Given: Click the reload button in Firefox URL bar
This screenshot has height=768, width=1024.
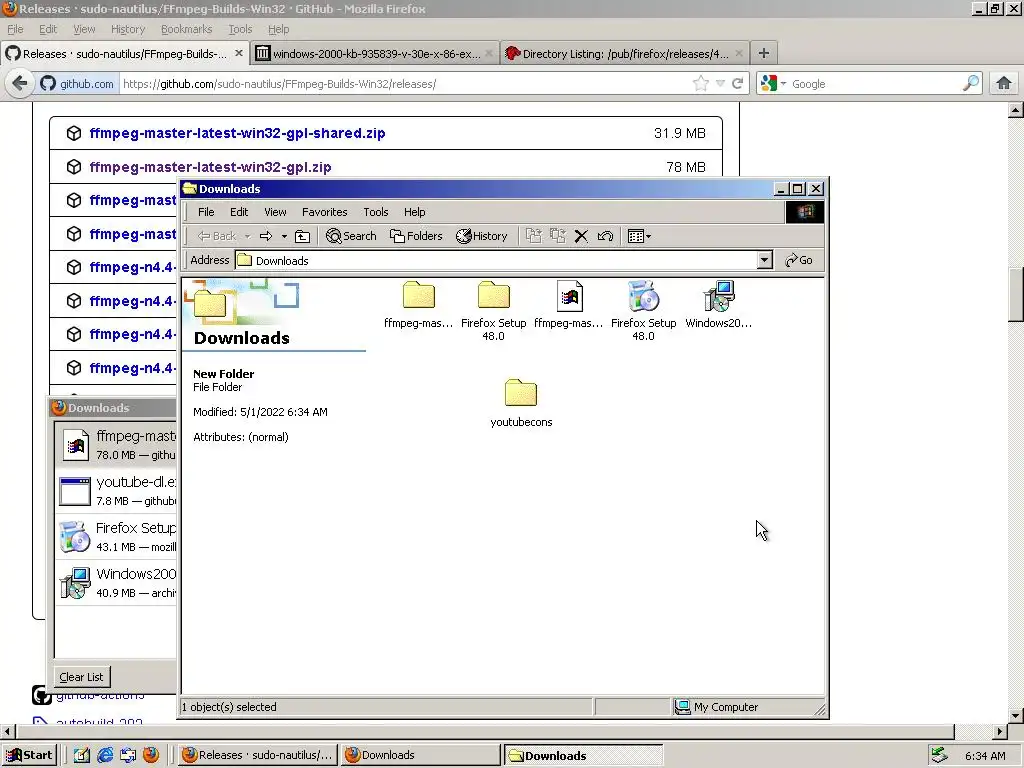Looking at the screenshot, I should [738, 84].
